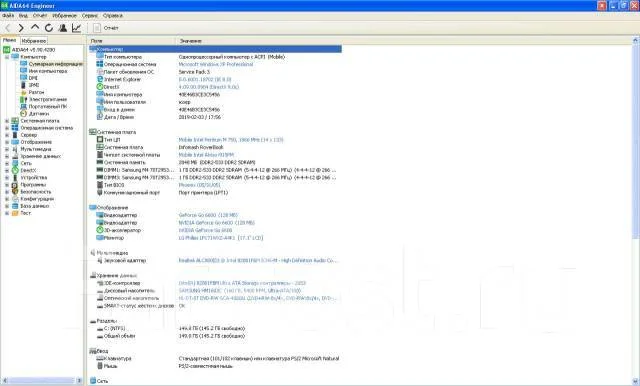The image size is (640, 386).
Task: Open the Internet Explorer version link
Action: (205, 80)
